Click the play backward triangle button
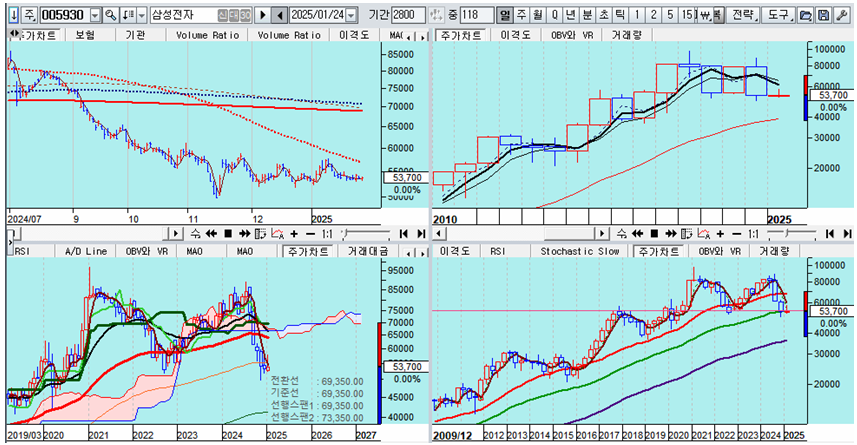Screen dimensions: 857x445 pyautogui.click(x=280, y=15)
